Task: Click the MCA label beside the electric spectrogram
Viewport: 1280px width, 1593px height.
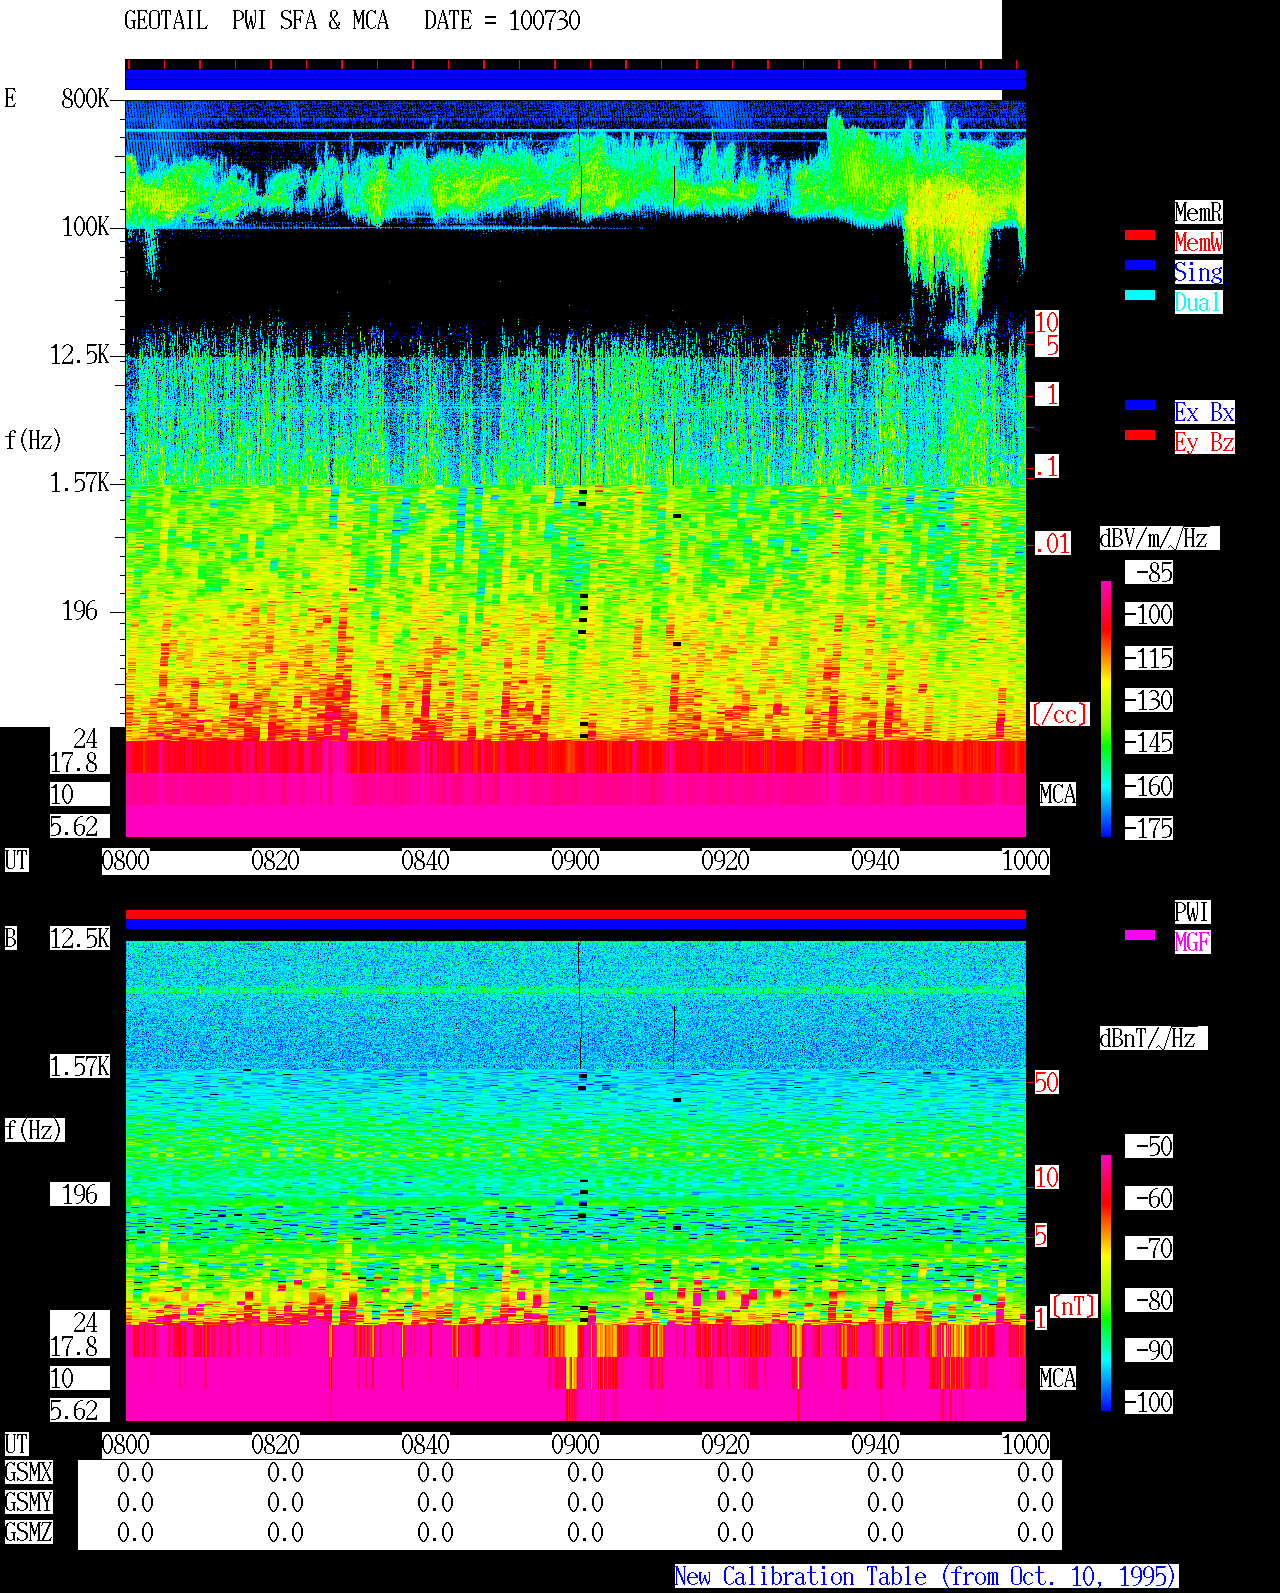Action: [1058, 794]
